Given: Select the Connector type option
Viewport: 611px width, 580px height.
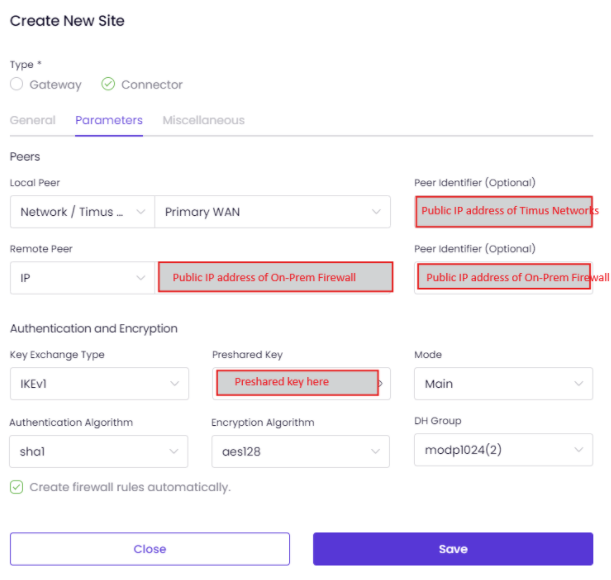Looking at the screenshot, I should (x=108, y=84).
